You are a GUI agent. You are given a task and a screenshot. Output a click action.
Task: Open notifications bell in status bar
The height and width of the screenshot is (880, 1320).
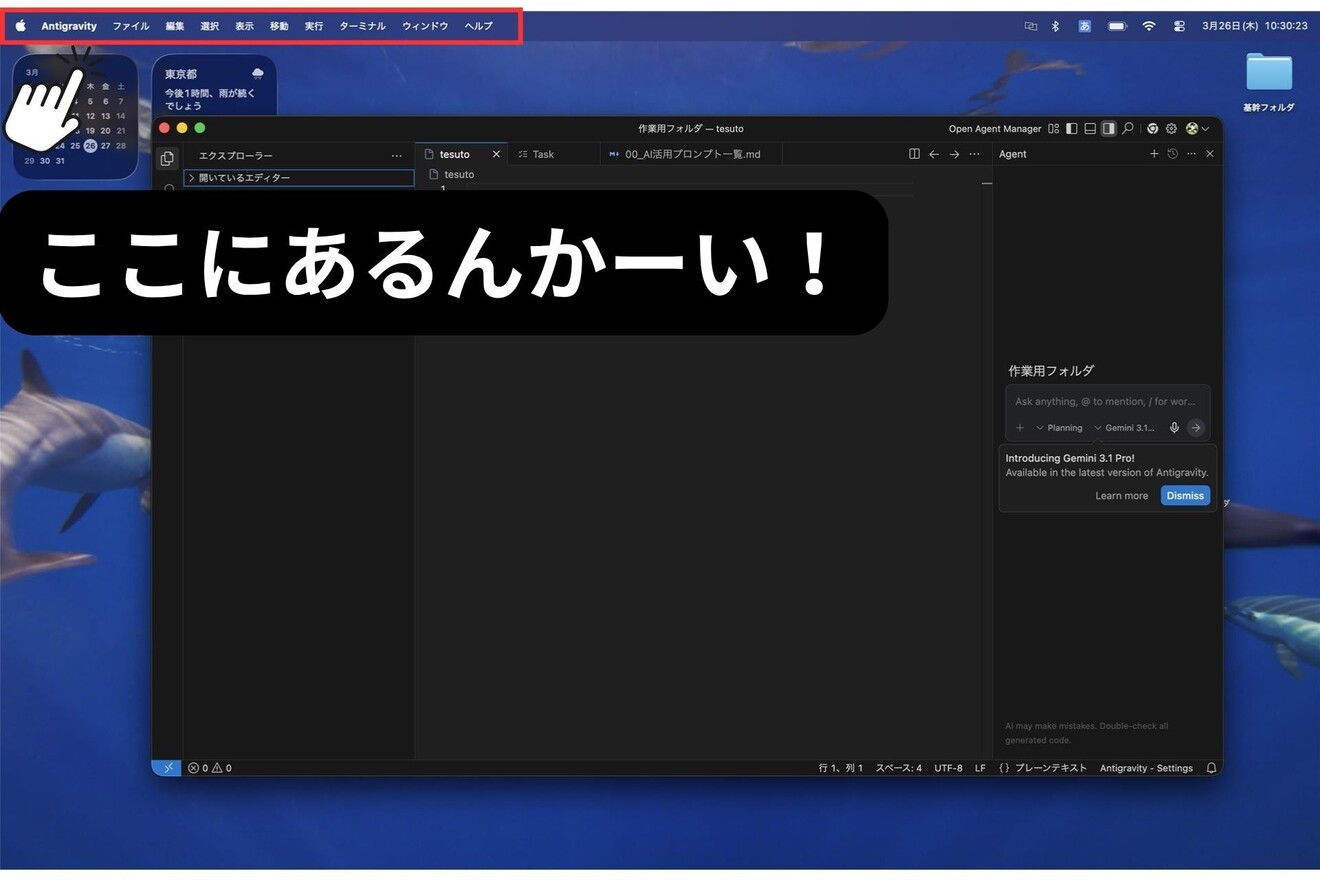(1212, 768)
